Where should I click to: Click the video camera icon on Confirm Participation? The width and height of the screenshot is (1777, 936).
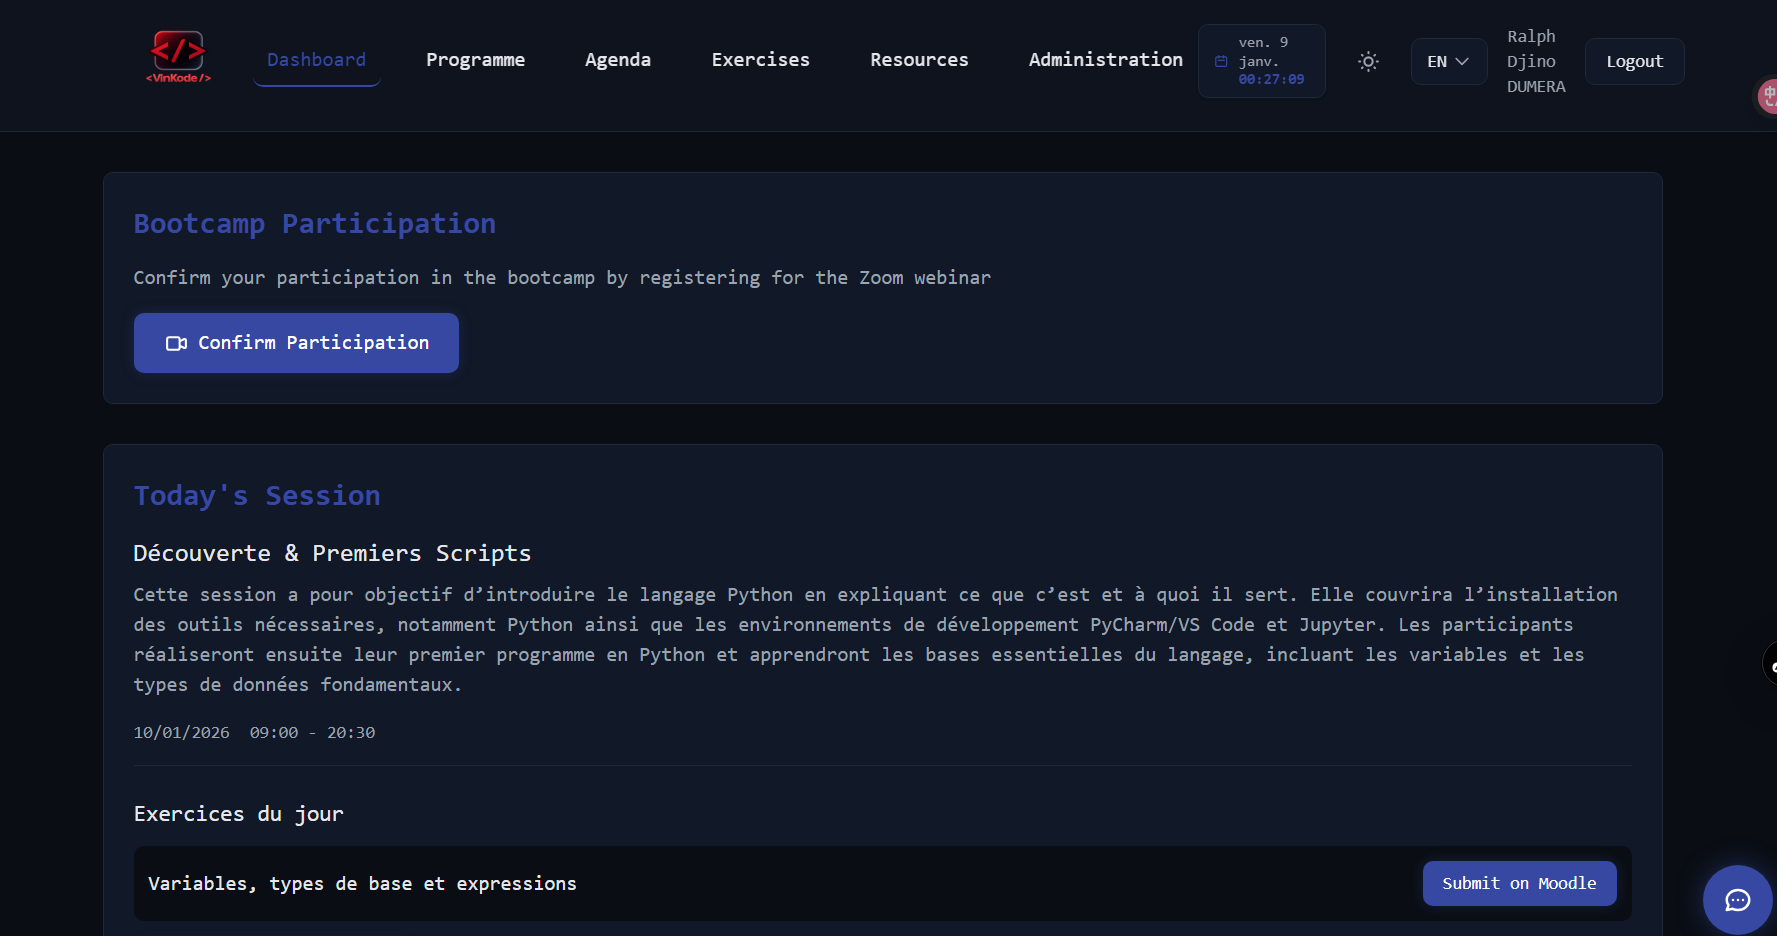coord(176,343)
